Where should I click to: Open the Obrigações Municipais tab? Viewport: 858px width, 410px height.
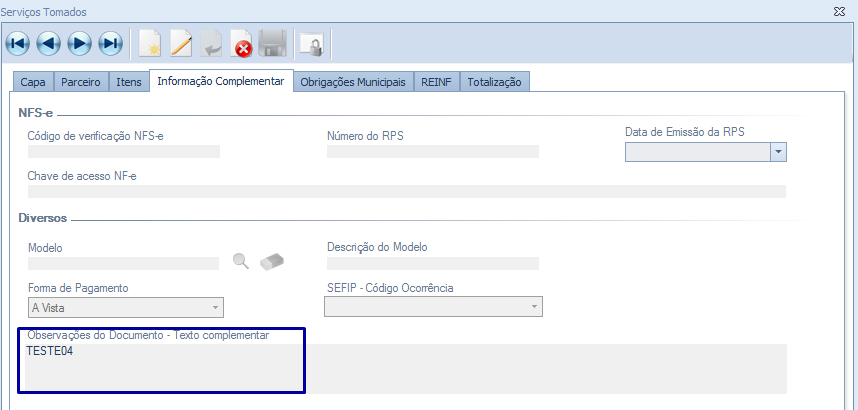pos(353,82)
